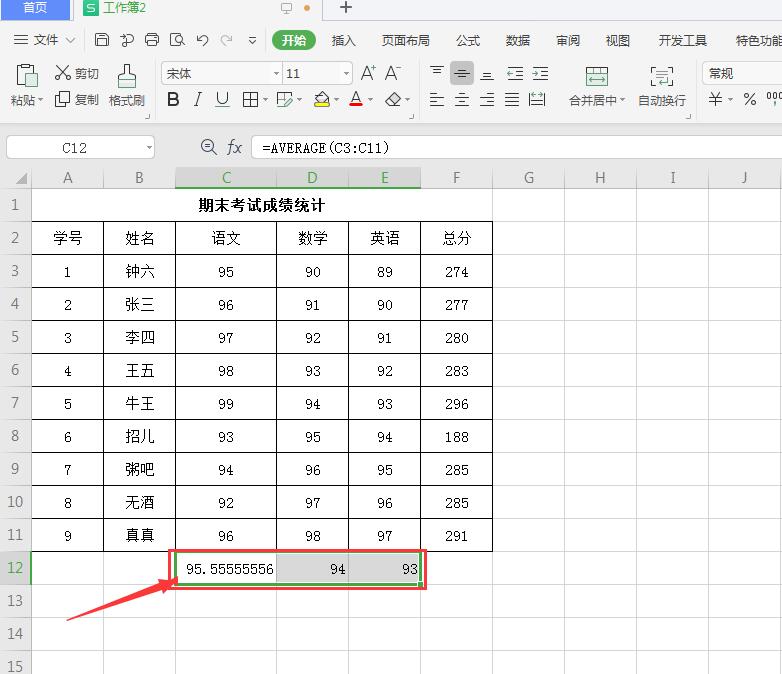This screenshot has height=674, width=782.
Task: Open 视图 ribbon tab
Action: pyautogui.click(x=617, y=40)
